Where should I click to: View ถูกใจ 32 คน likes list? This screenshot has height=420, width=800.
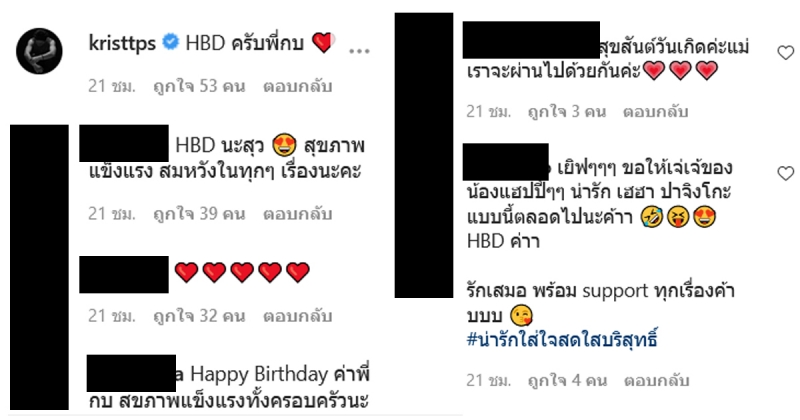pos(199,316)
